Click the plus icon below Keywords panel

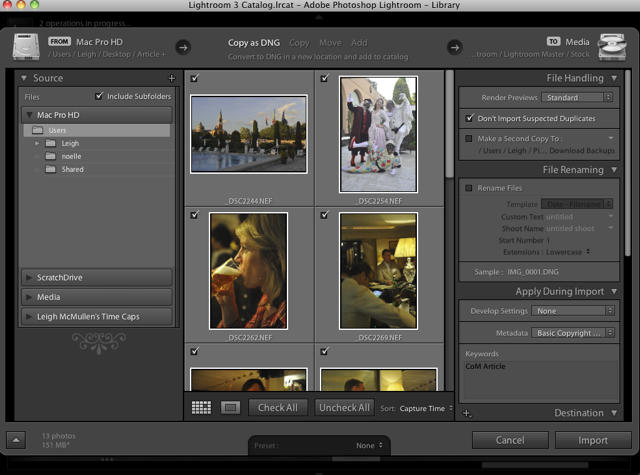click(467, 413)
